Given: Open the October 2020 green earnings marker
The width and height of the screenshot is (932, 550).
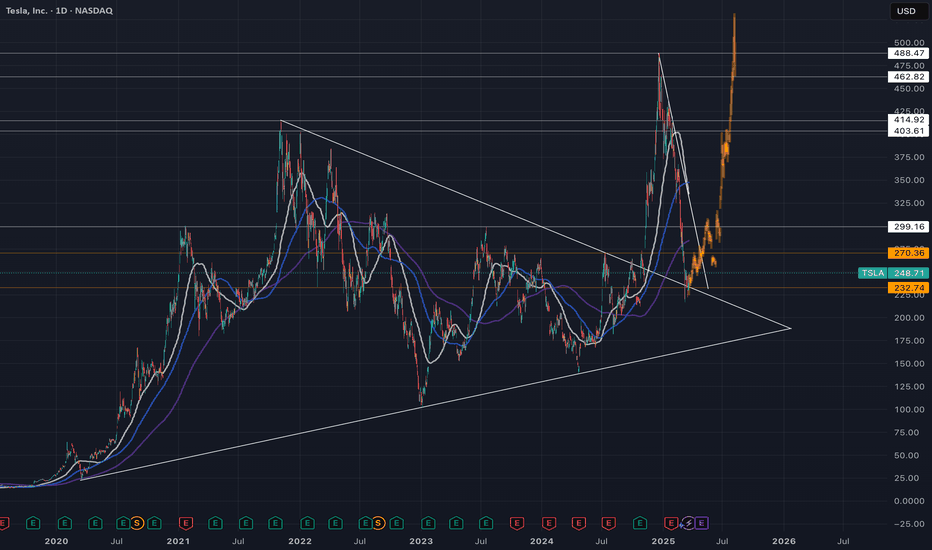Looking at the screenshot, I should [x=154, y=523].
